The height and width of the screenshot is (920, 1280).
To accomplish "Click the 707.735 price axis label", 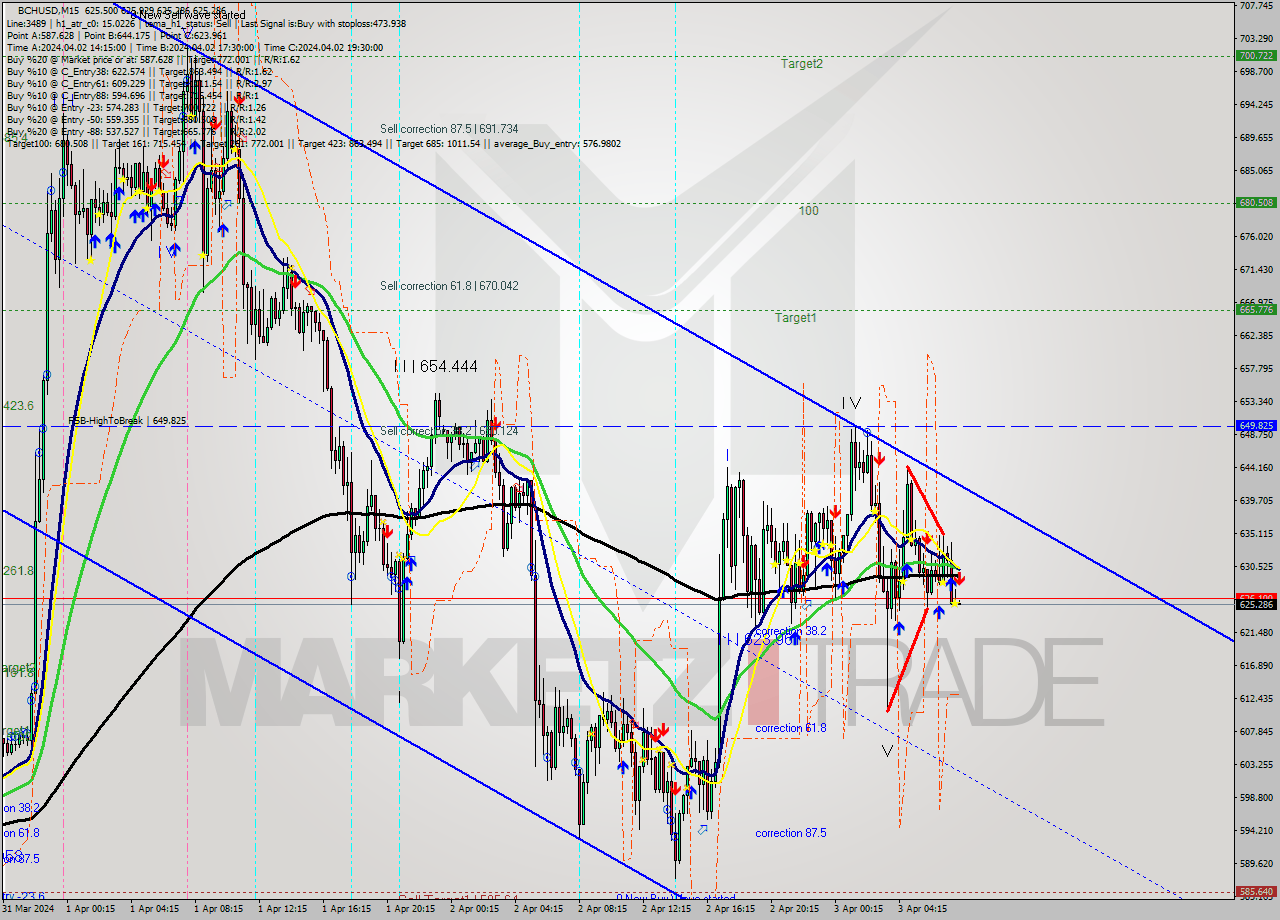I will (x=1256, y=5).
